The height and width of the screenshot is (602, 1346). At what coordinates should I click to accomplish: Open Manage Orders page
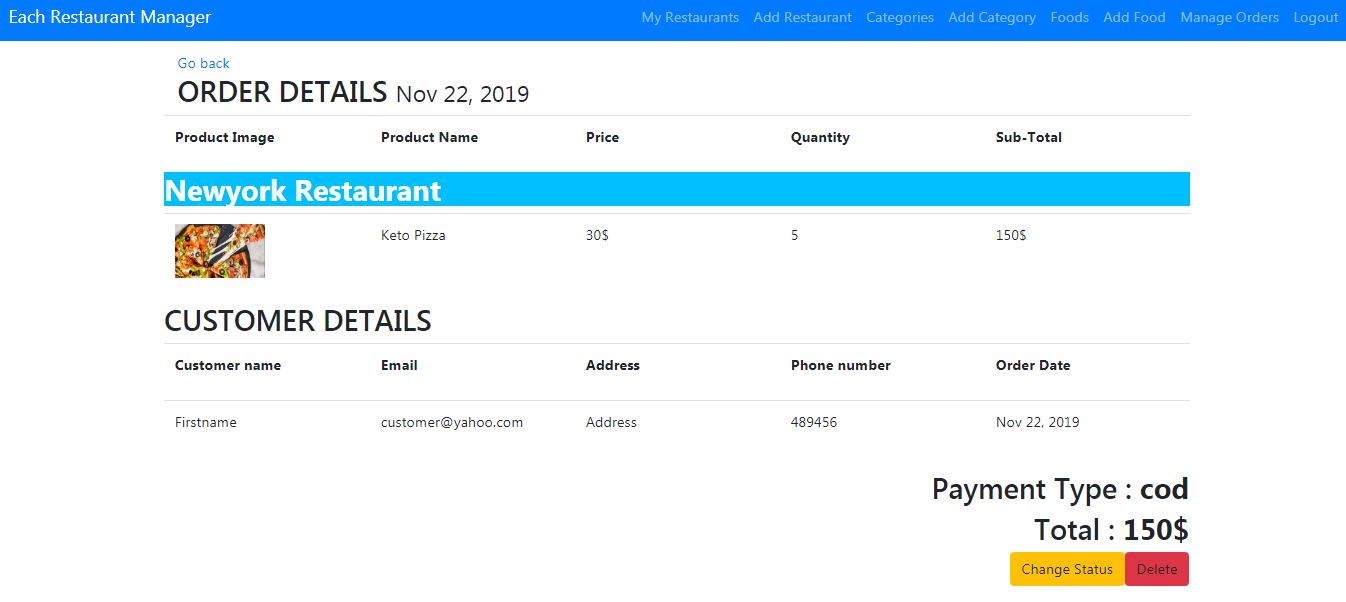click(1229, 17)
